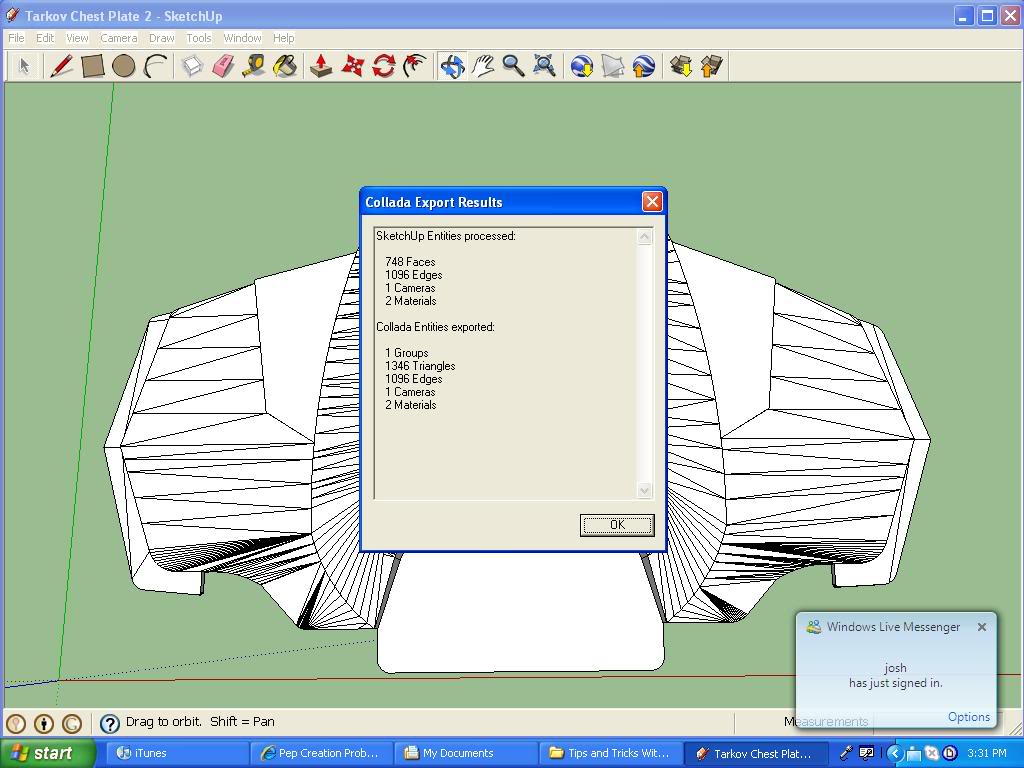Click OK in Collada Export Results
This screenshot has height=768, width=1024.
617,525
